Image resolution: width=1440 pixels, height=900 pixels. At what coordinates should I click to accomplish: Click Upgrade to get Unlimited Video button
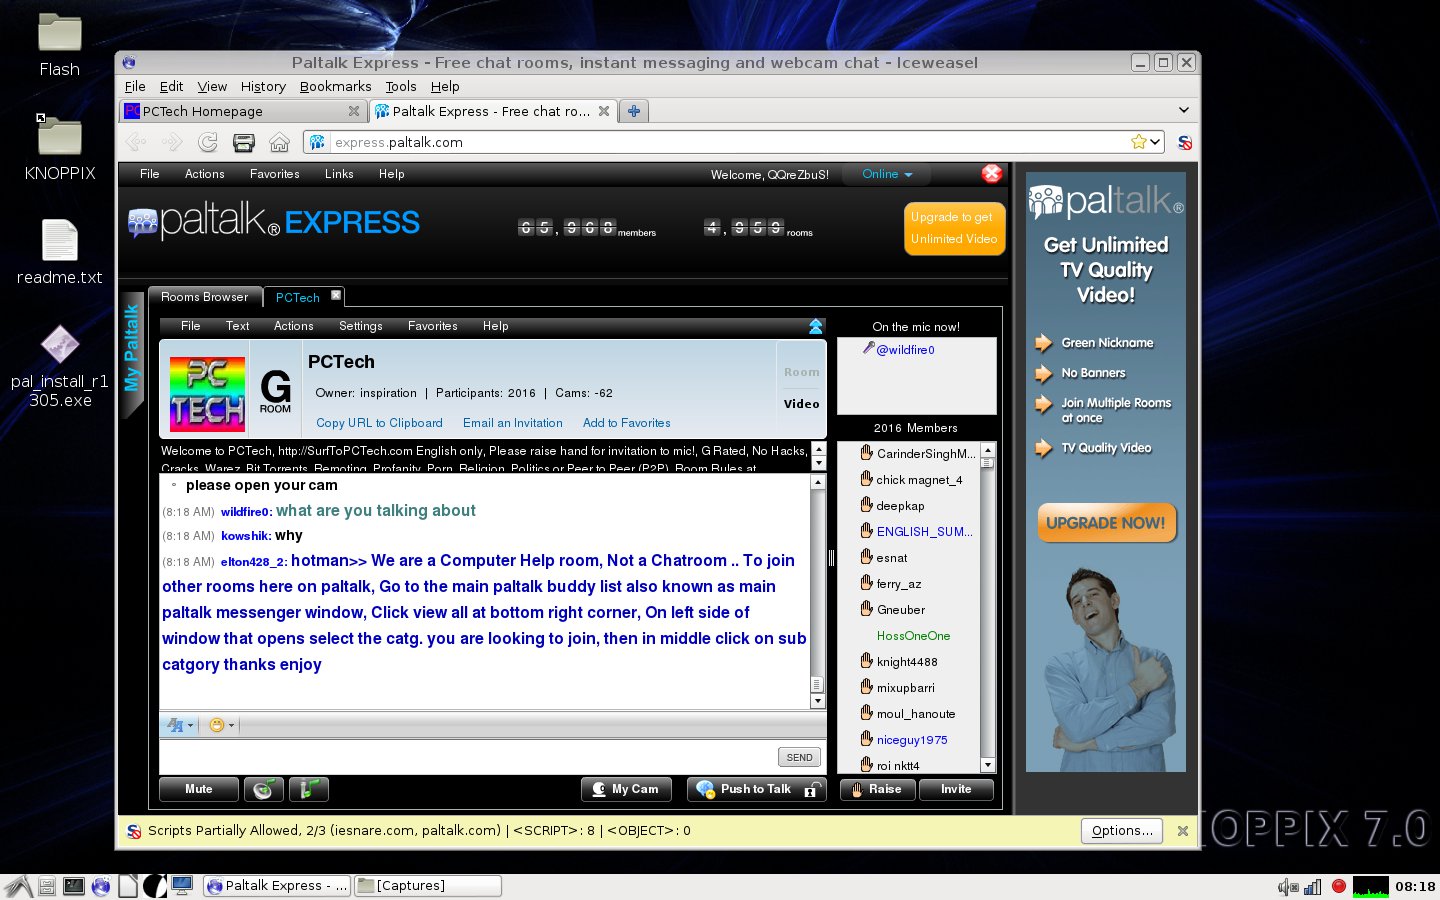[954, 228]
